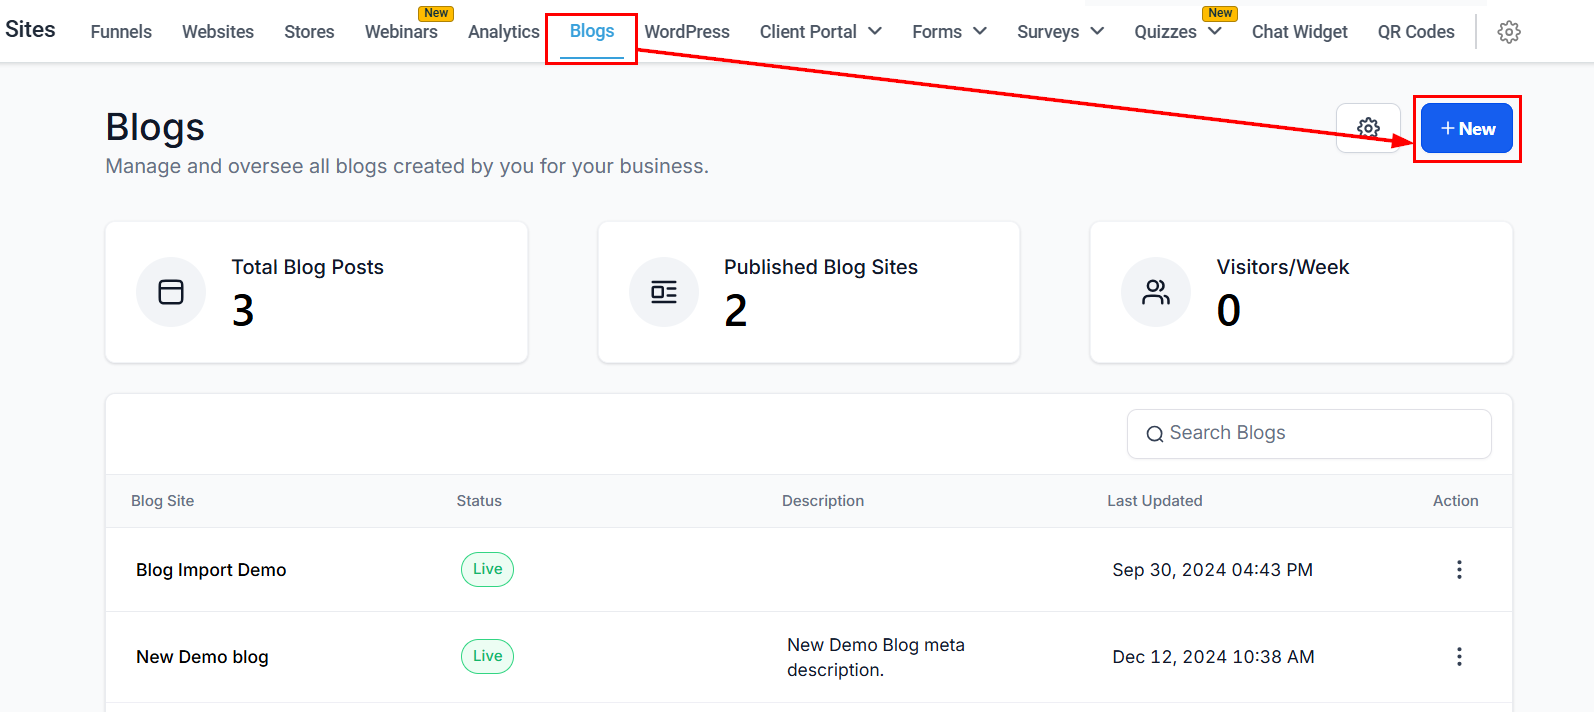
Task: Switch to the Websites tab
Action: (218, 32)
